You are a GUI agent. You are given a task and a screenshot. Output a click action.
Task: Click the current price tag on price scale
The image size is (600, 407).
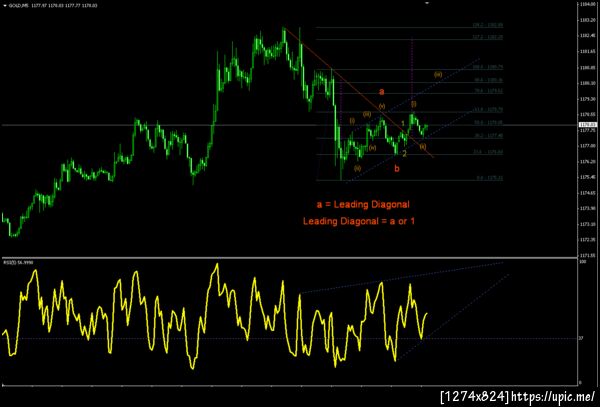click(x=589, y=125)
